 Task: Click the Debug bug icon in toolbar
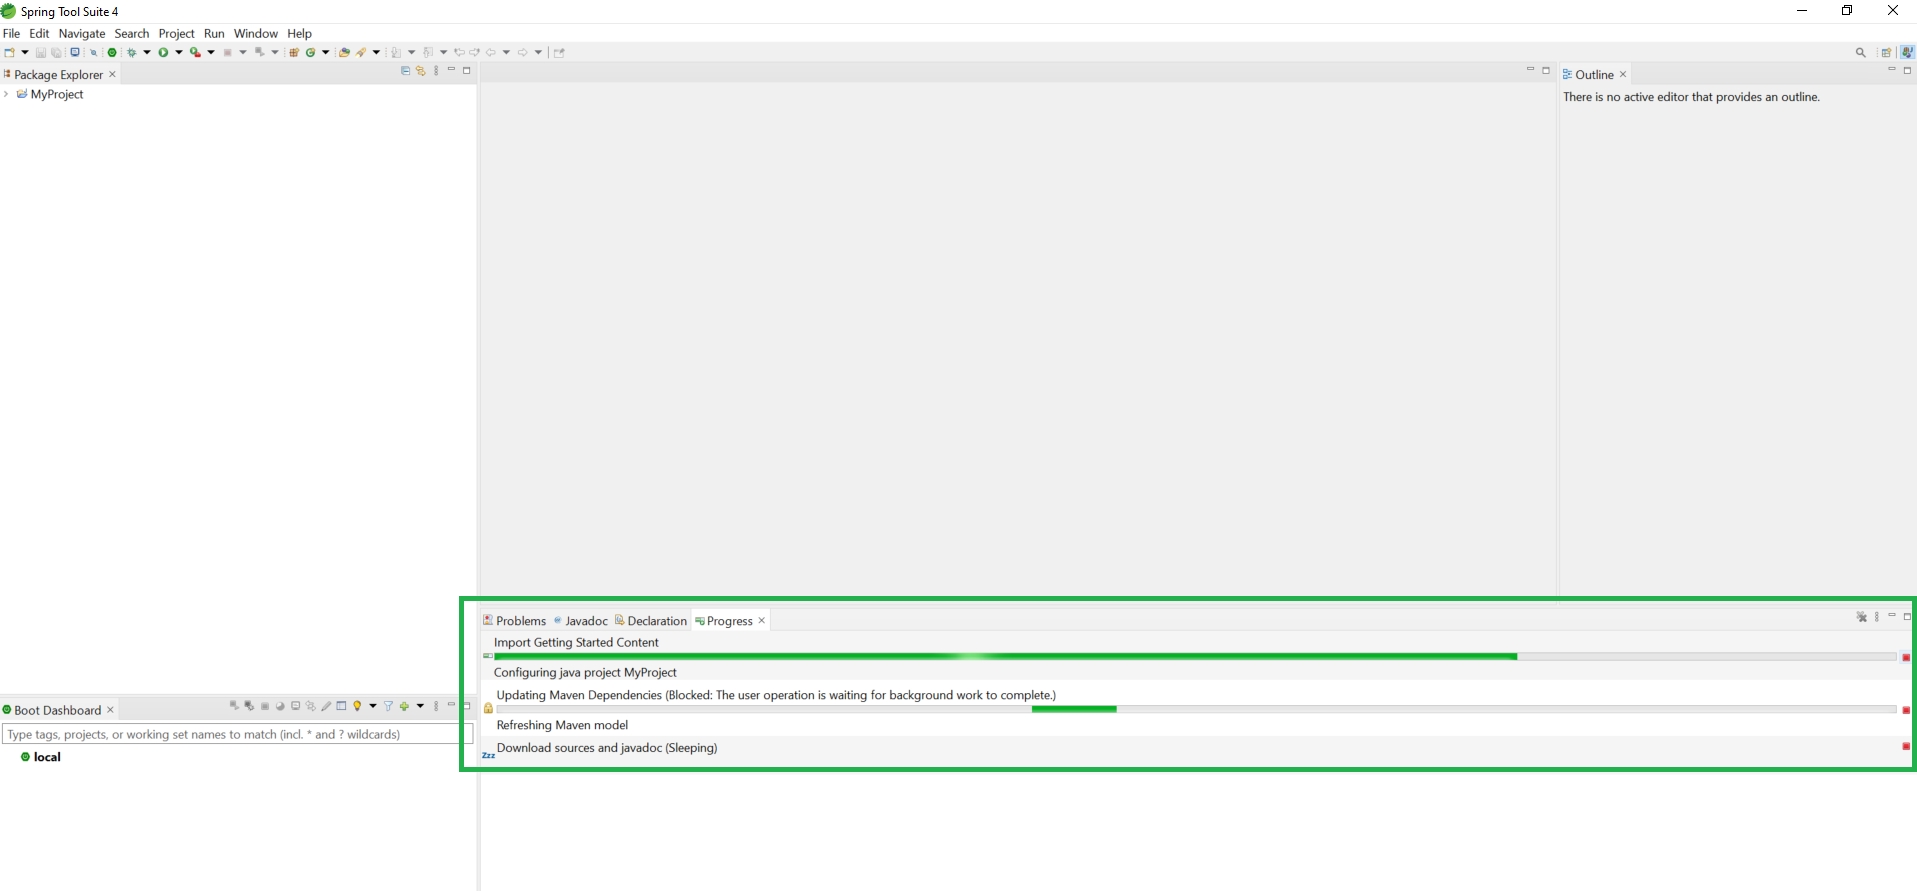click(x=131, y=52)
